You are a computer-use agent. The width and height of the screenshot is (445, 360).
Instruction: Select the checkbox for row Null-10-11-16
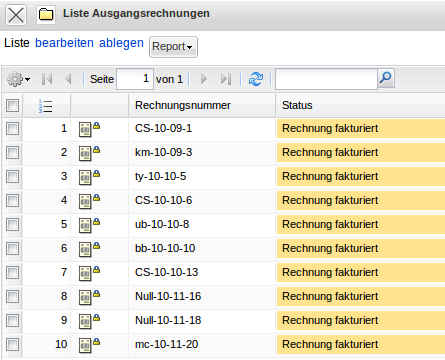12,297
